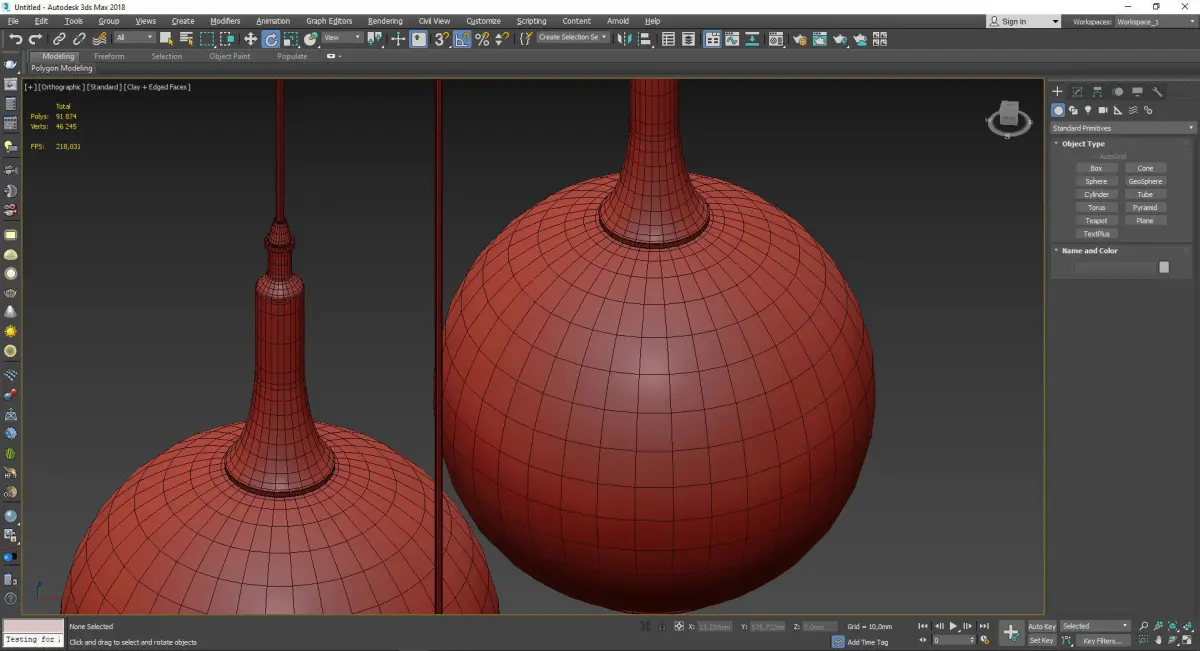This screenshot has width=1200, height=651.
Task: Collapse the Object Type rollout
Action: click(x=1083, y=144)
